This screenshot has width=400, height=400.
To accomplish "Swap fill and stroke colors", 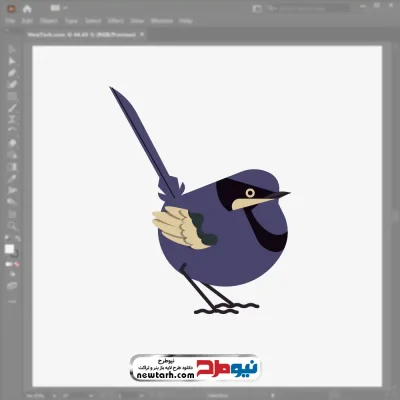I will click(x=17, y=239).
